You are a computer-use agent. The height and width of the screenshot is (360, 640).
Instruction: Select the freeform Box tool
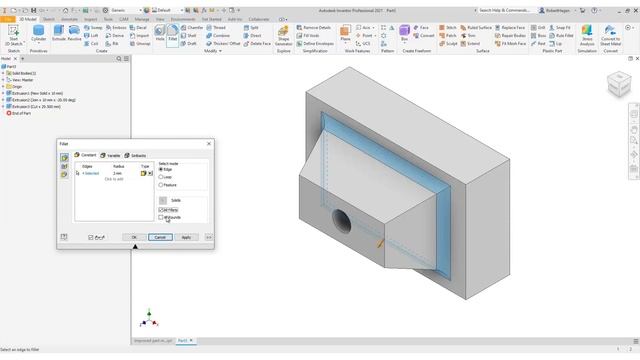tap(404, 33)
